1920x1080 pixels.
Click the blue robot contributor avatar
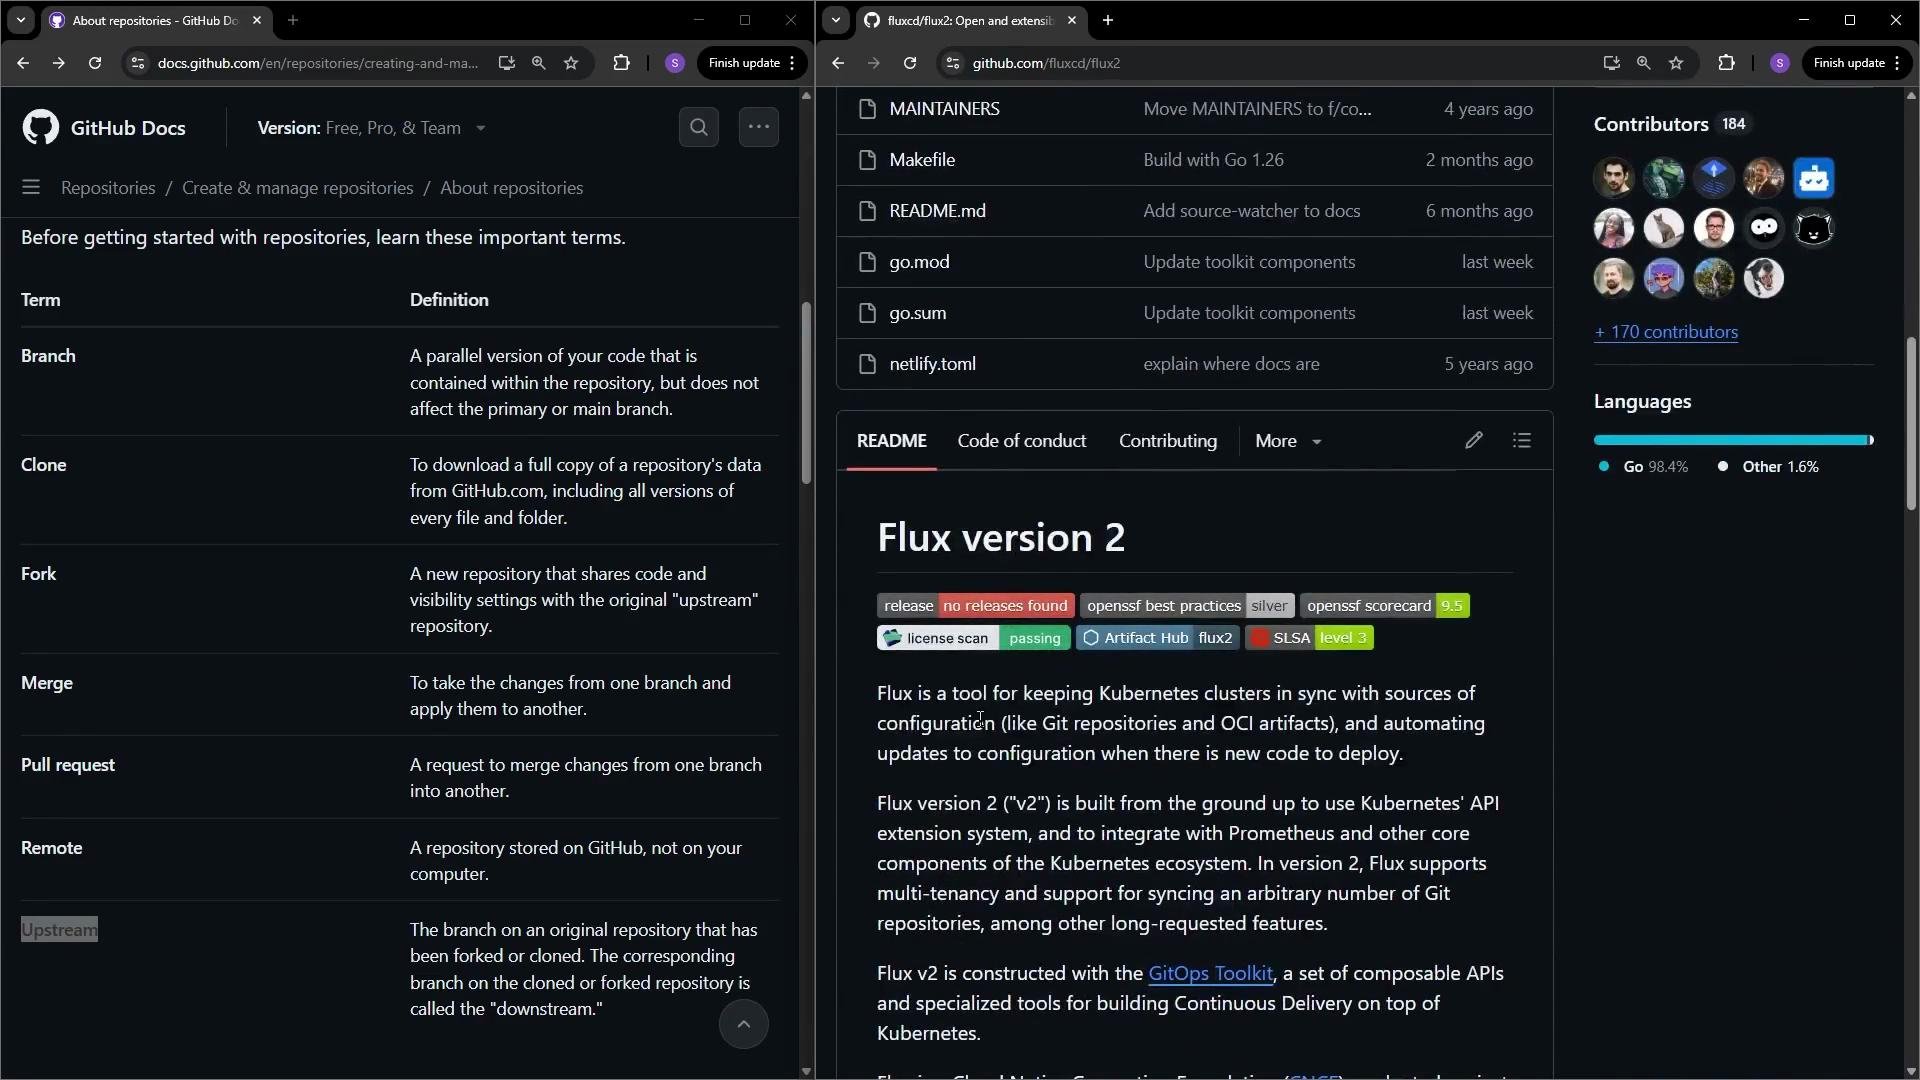tap(1814, 178)
